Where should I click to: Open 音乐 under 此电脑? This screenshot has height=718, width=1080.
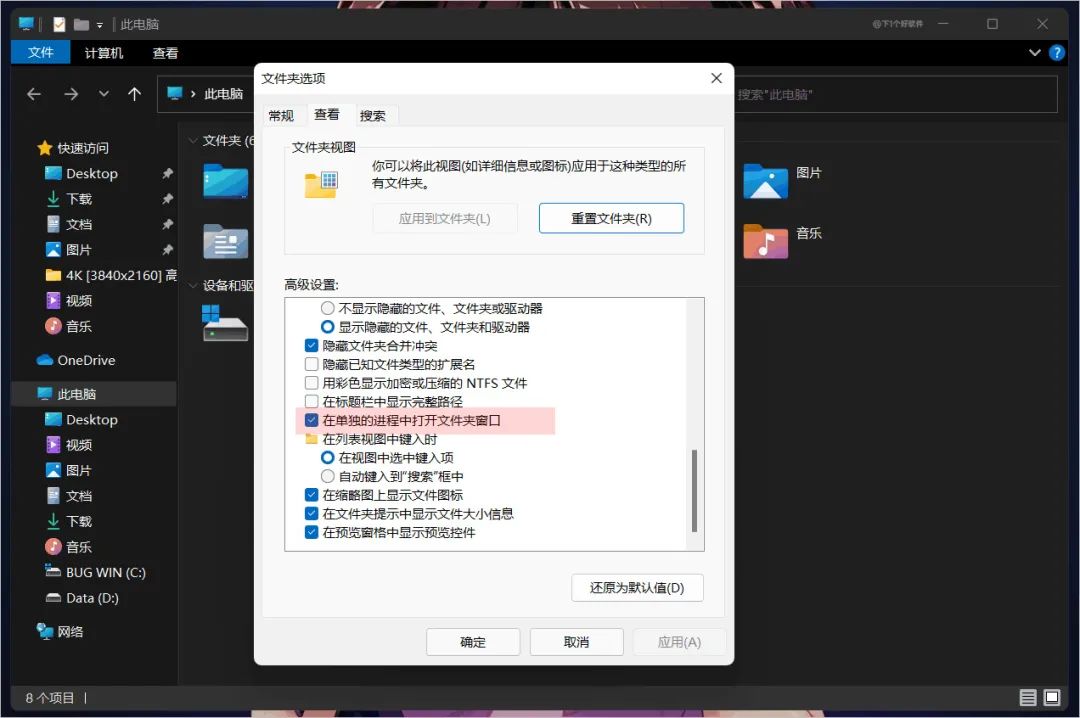point(79,547)
